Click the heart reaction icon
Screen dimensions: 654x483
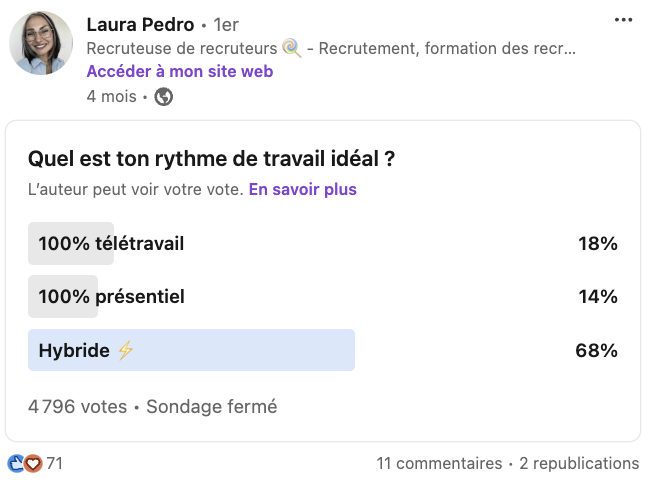tap(33, 463)
